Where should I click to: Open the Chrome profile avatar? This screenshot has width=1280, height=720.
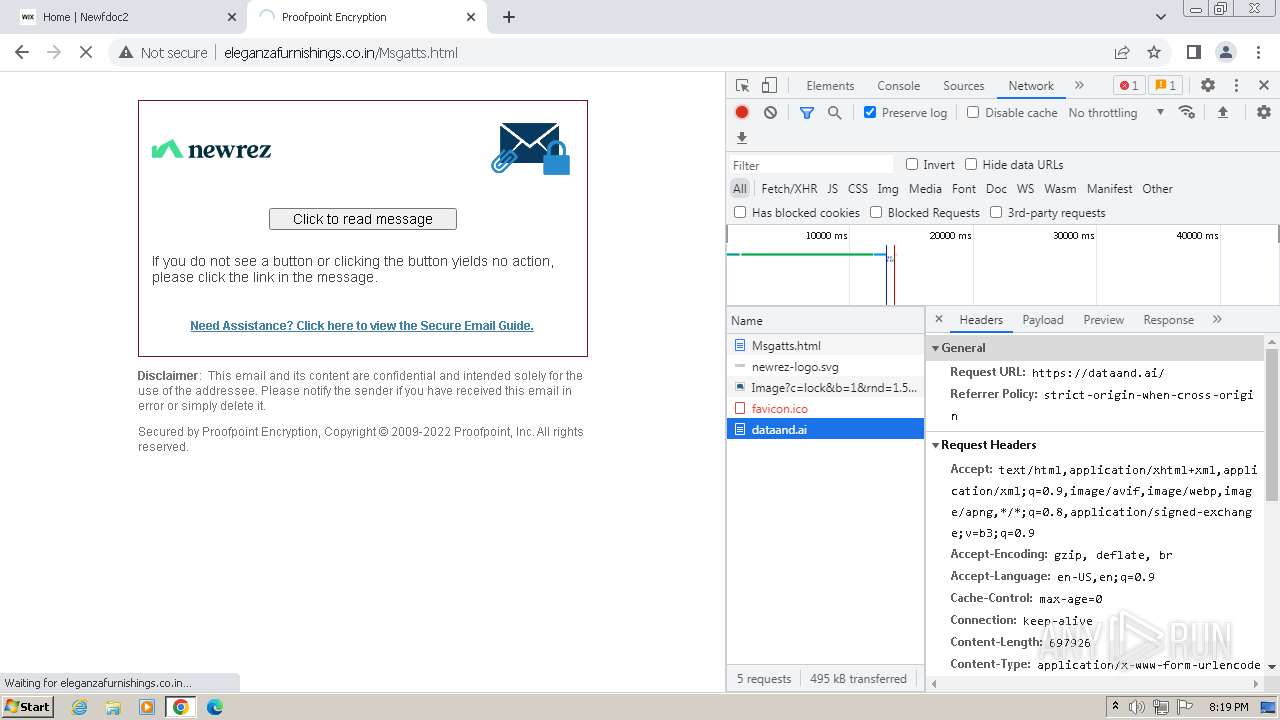(x=1225, y=52)
